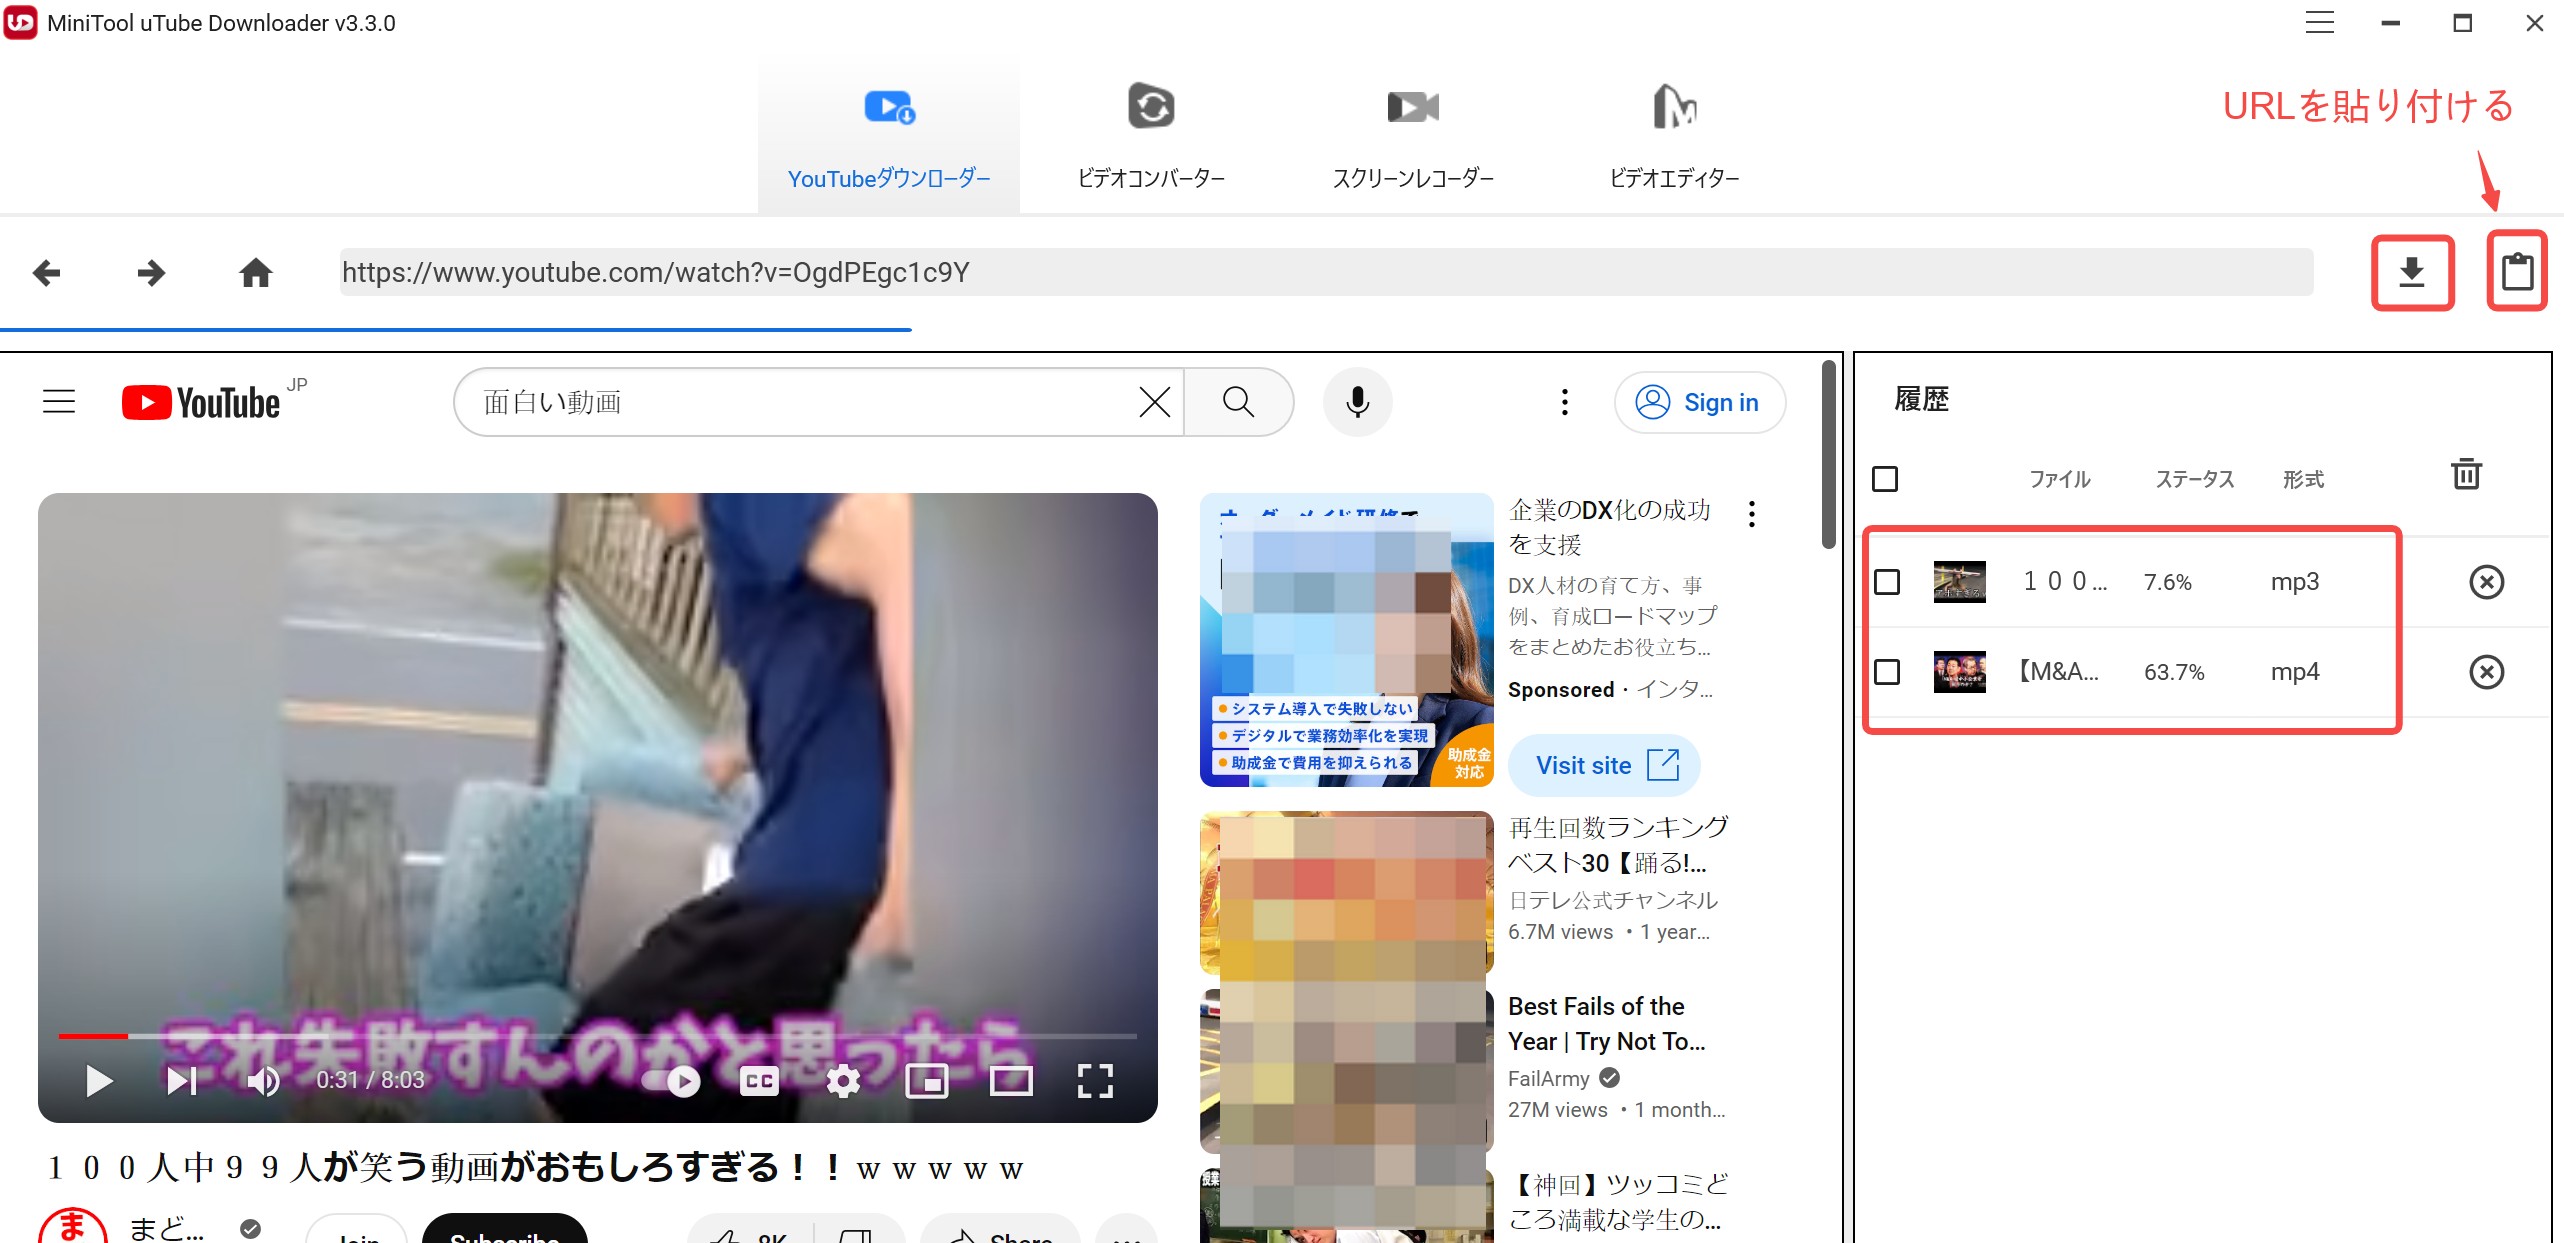Switch to theater mode

tap(1011, 1081)
